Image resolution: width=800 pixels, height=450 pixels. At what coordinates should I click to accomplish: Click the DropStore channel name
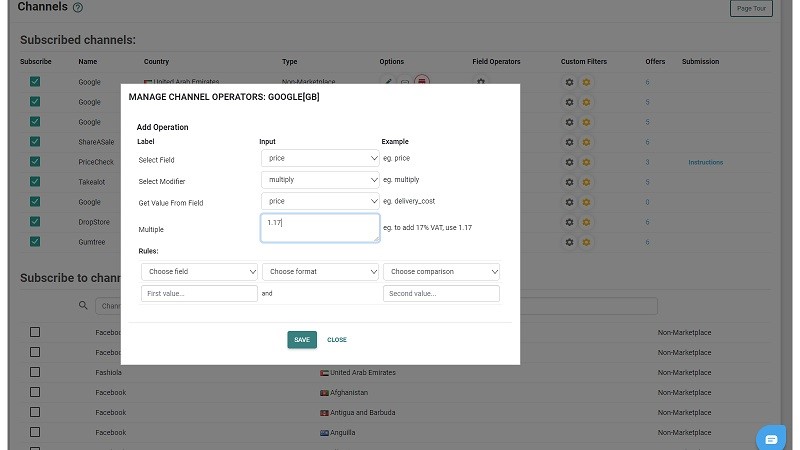[x=94, y=222]
